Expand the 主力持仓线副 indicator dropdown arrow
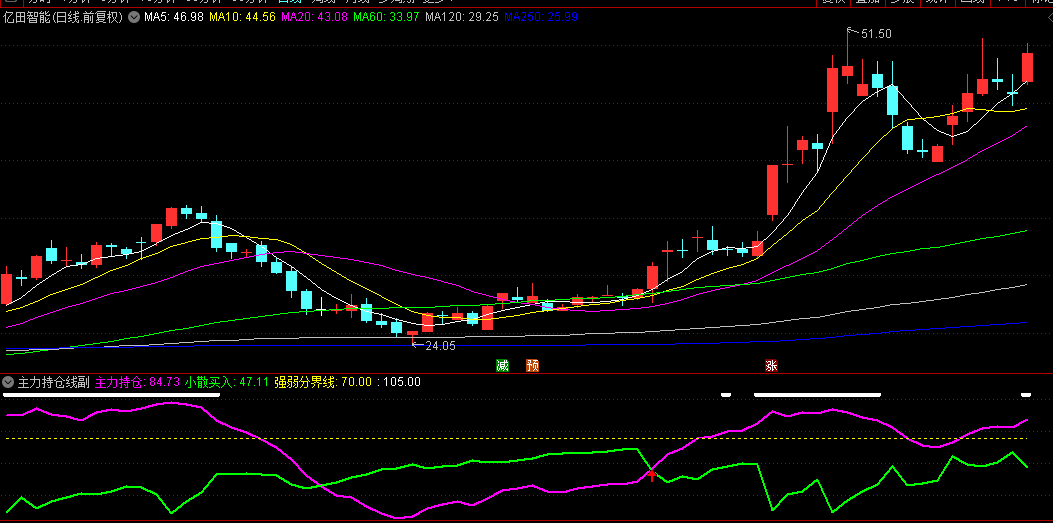The height and width of the screenshot is (523, 1053). coord(8,383)
